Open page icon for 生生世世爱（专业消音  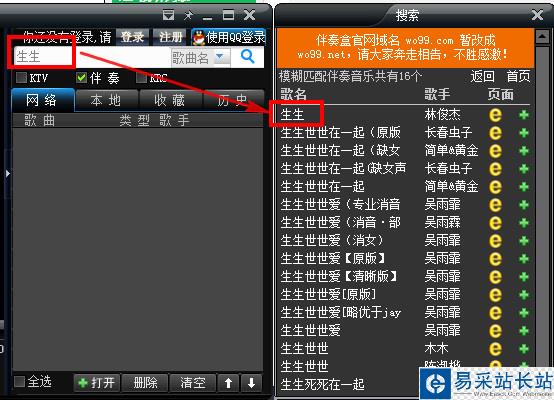point(495,205)
